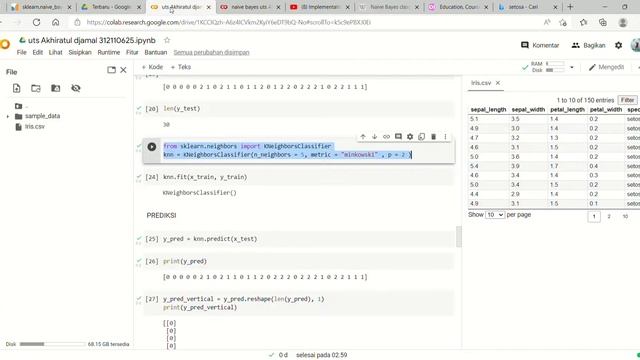Open the rows per page dropdown
Screen dimensions: 640x360
[495, 215]
